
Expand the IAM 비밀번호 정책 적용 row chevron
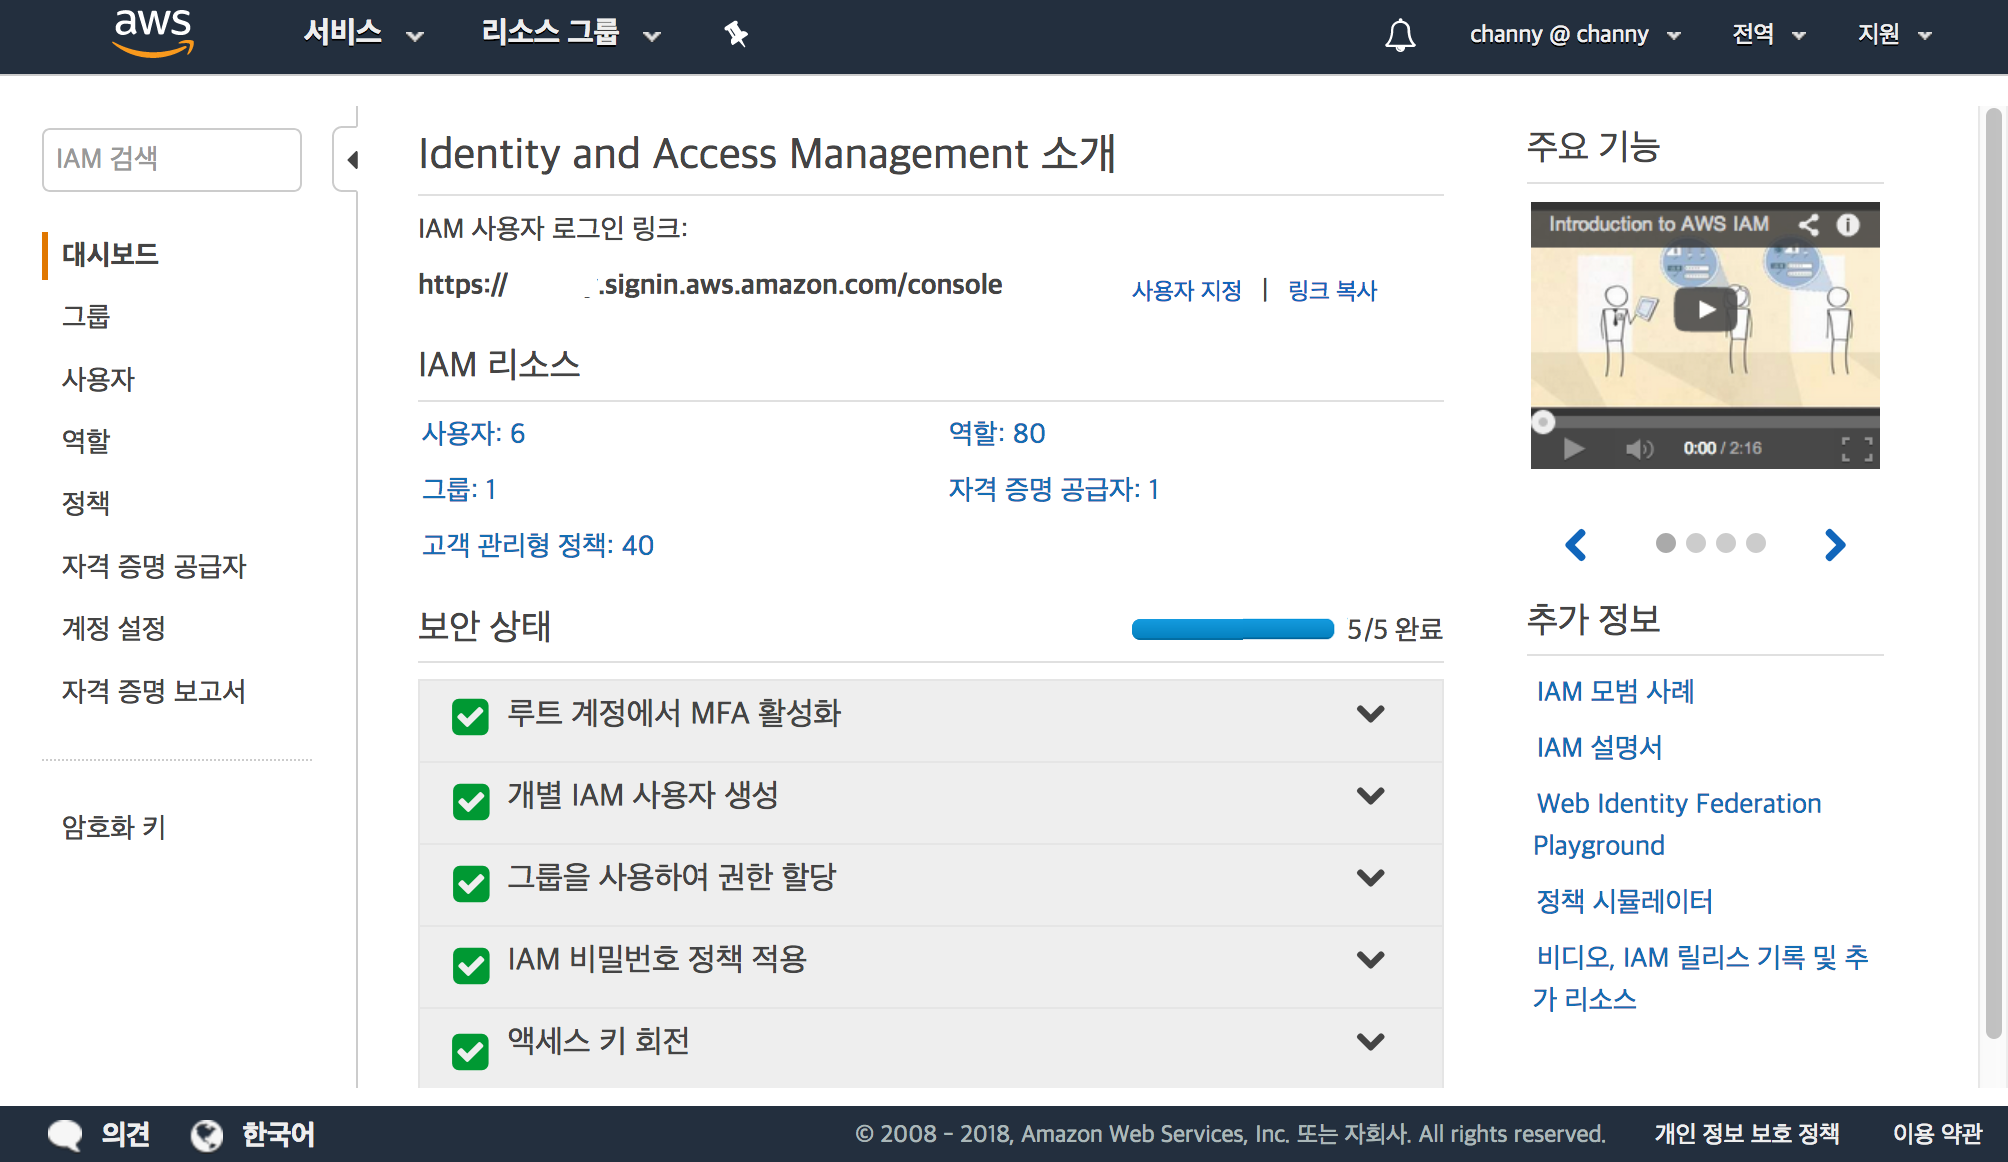[x=1370, y=960]
